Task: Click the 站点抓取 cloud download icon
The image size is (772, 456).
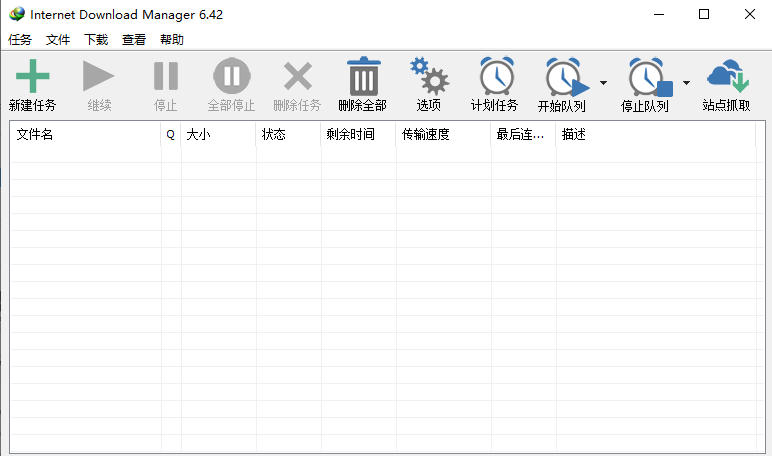Action: coord(728,76)
